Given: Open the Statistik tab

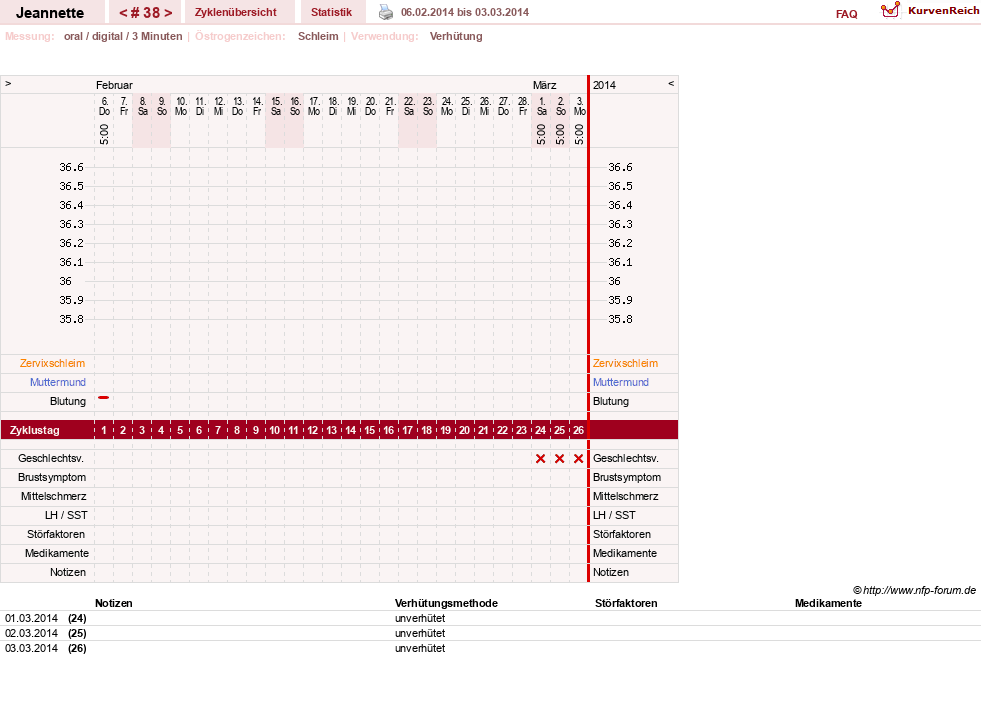Looking at the screenshot, I should point(332,12).
